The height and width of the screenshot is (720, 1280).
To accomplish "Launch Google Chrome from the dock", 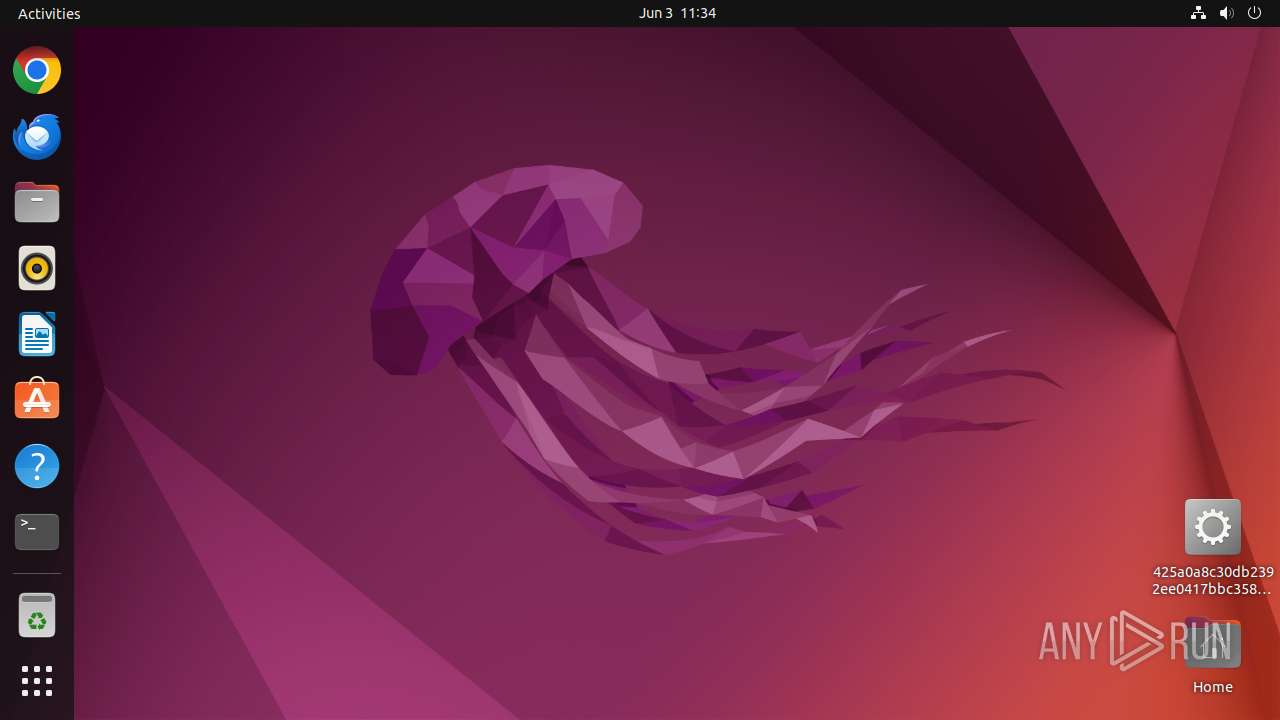I will coord(37,71).
